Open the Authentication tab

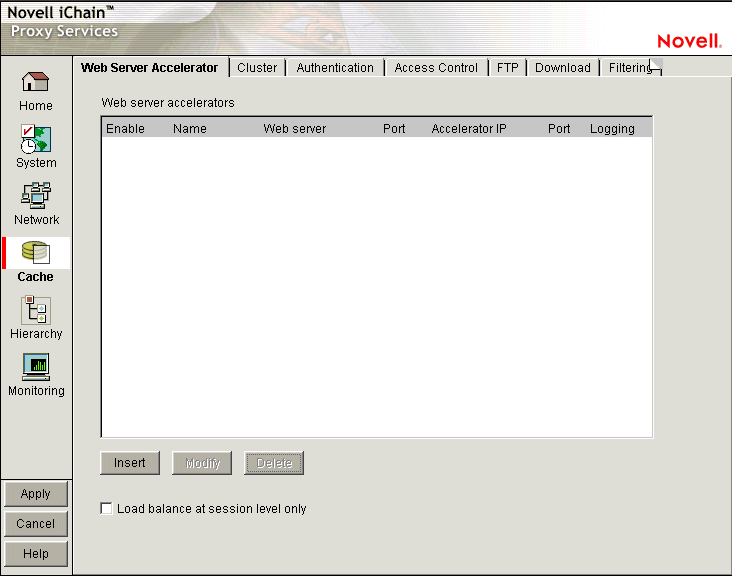[335, 68]
